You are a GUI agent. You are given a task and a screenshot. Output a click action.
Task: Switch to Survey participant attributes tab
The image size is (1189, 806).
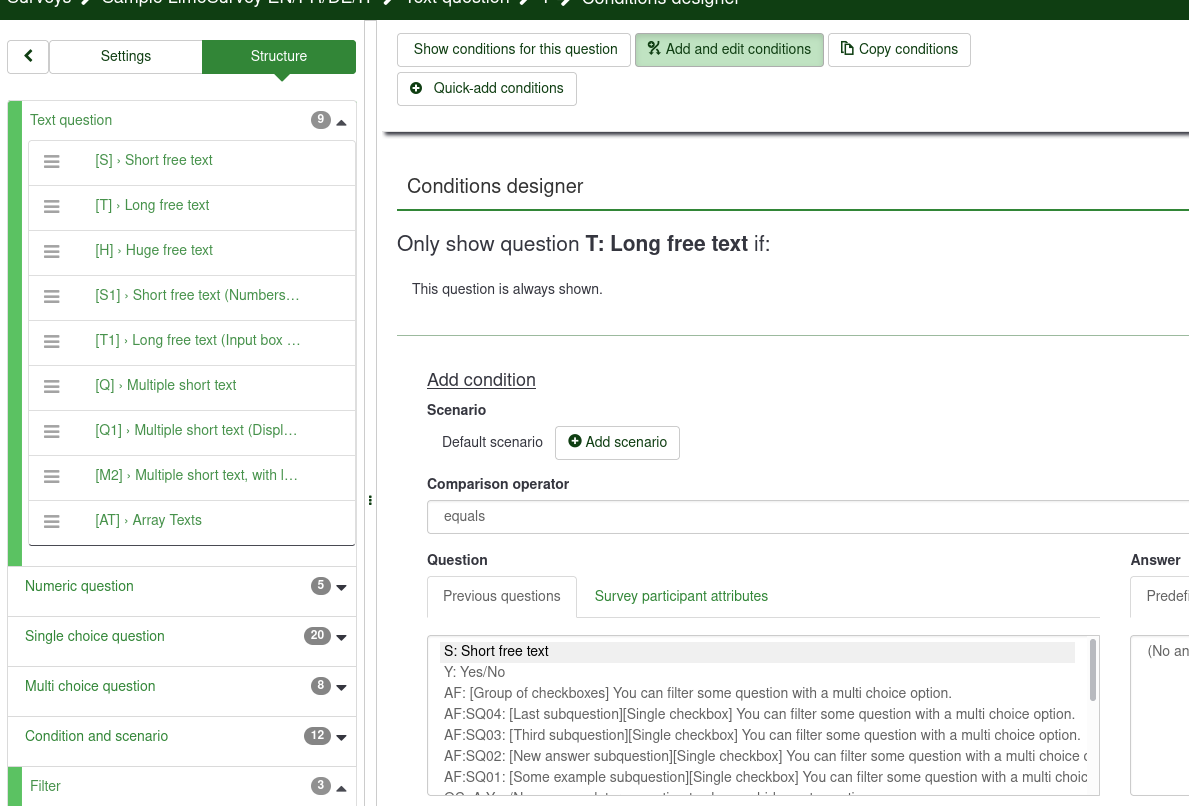tap(681, 597)
